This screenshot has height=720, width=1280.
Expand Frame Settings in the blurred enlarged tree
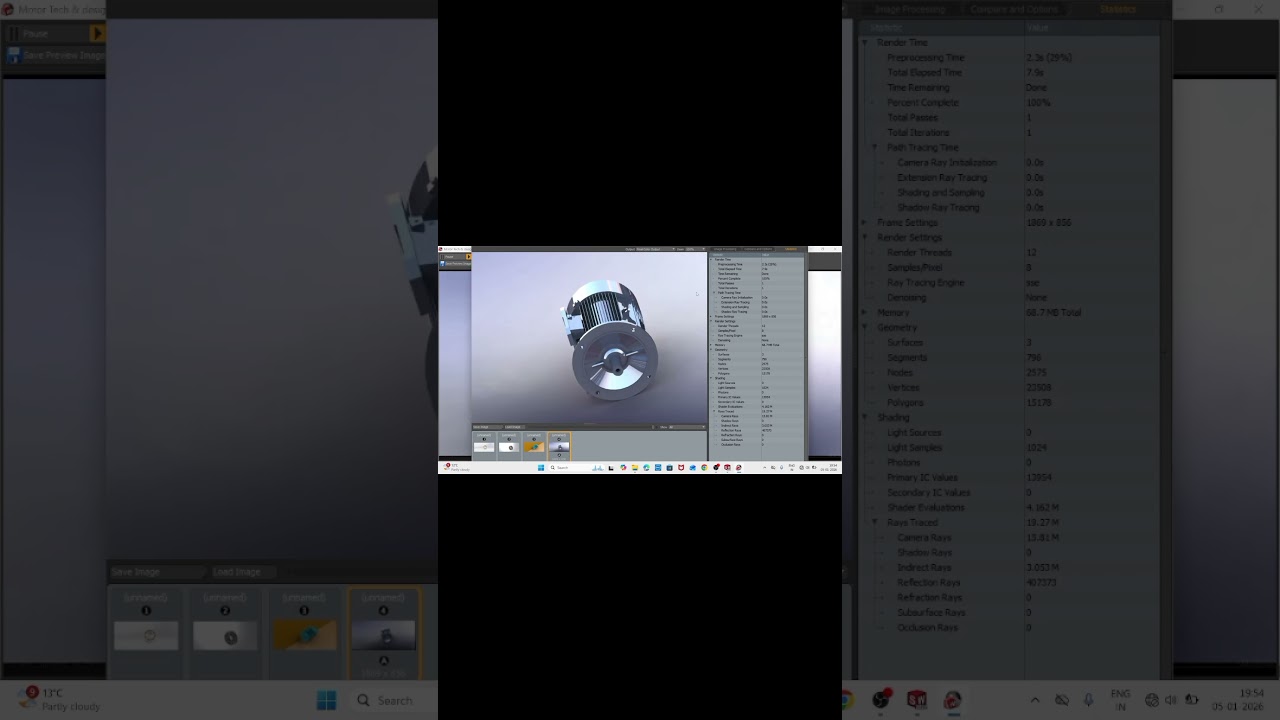pos(865,223)
